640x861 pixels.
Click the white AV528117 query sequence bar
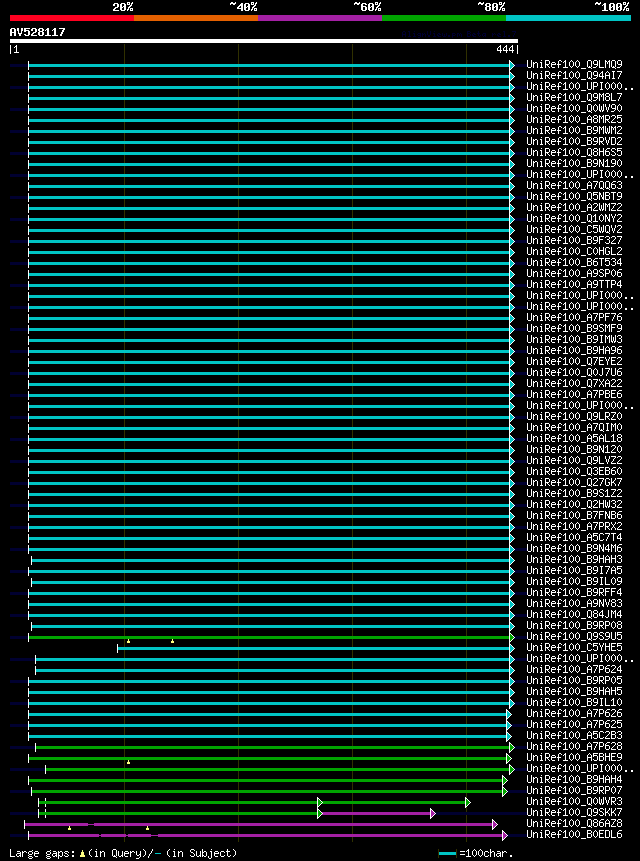coord(264,41)
